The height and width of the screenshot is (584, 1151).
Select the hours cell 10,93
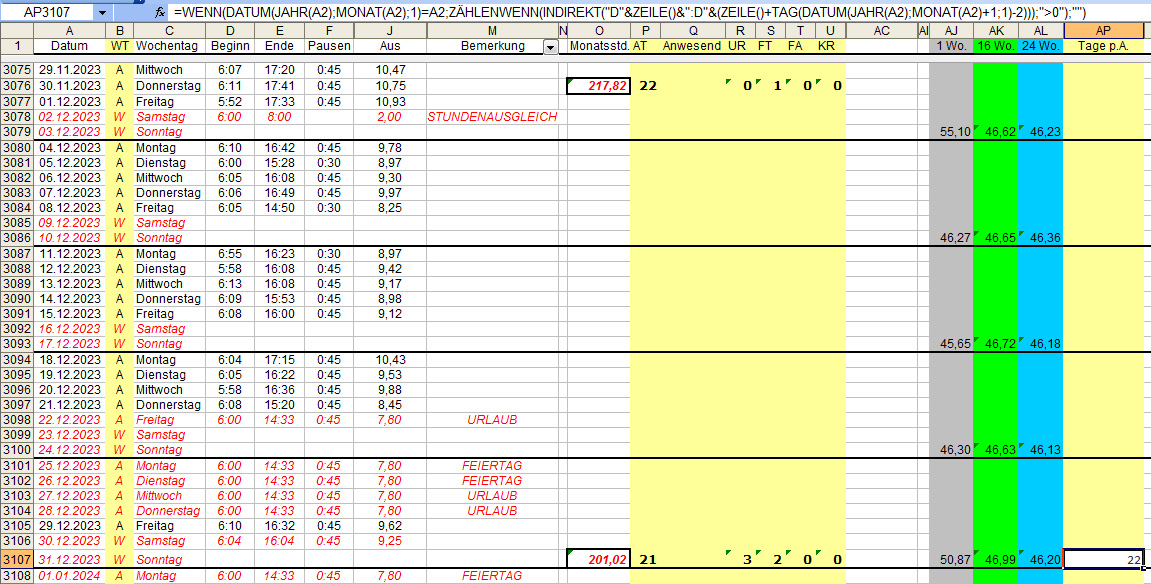(x=390, y=101)
